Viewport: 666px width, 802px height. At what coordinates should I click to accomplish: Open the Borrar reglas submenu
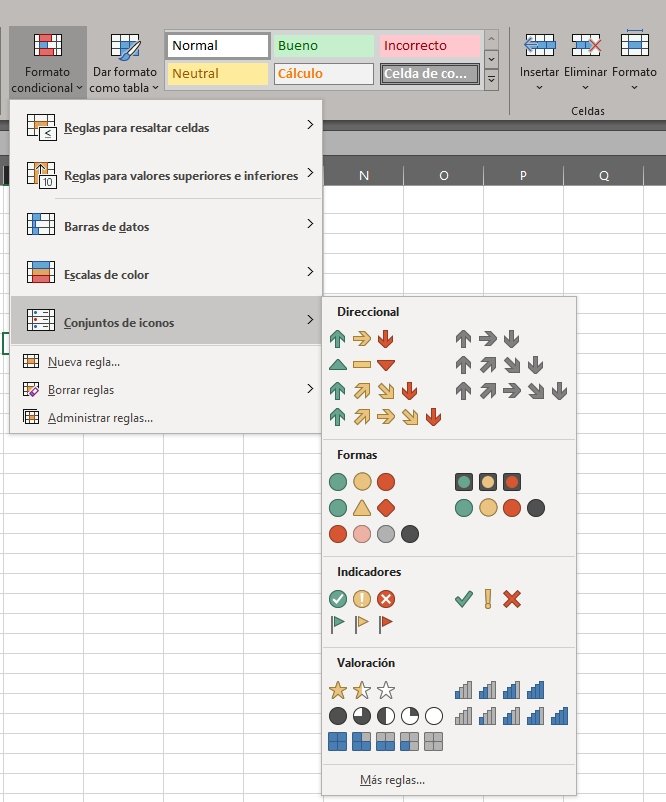[166, 390]
